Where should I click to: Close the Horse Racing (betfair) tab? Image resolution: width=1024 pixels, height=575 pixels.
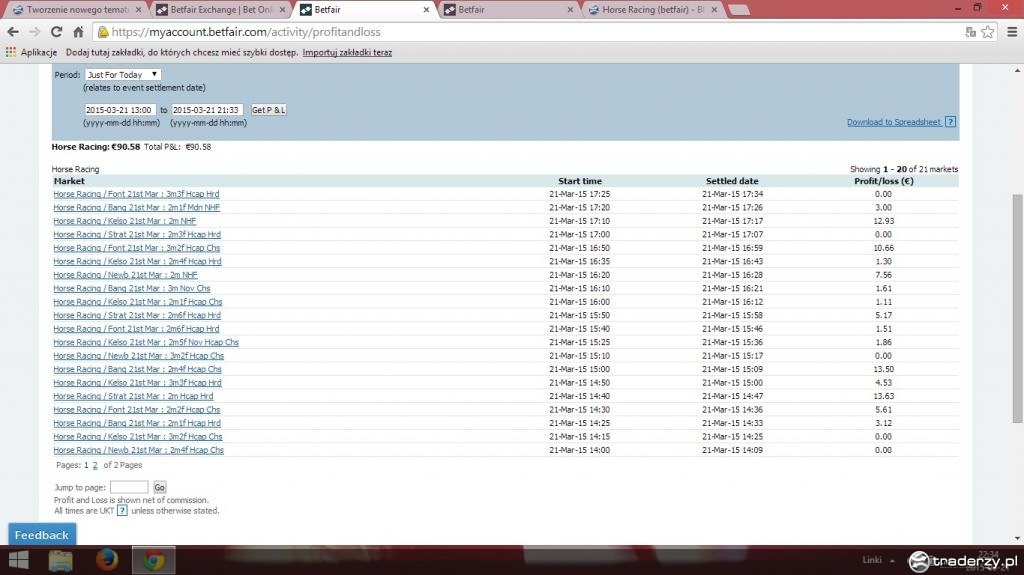714,10
